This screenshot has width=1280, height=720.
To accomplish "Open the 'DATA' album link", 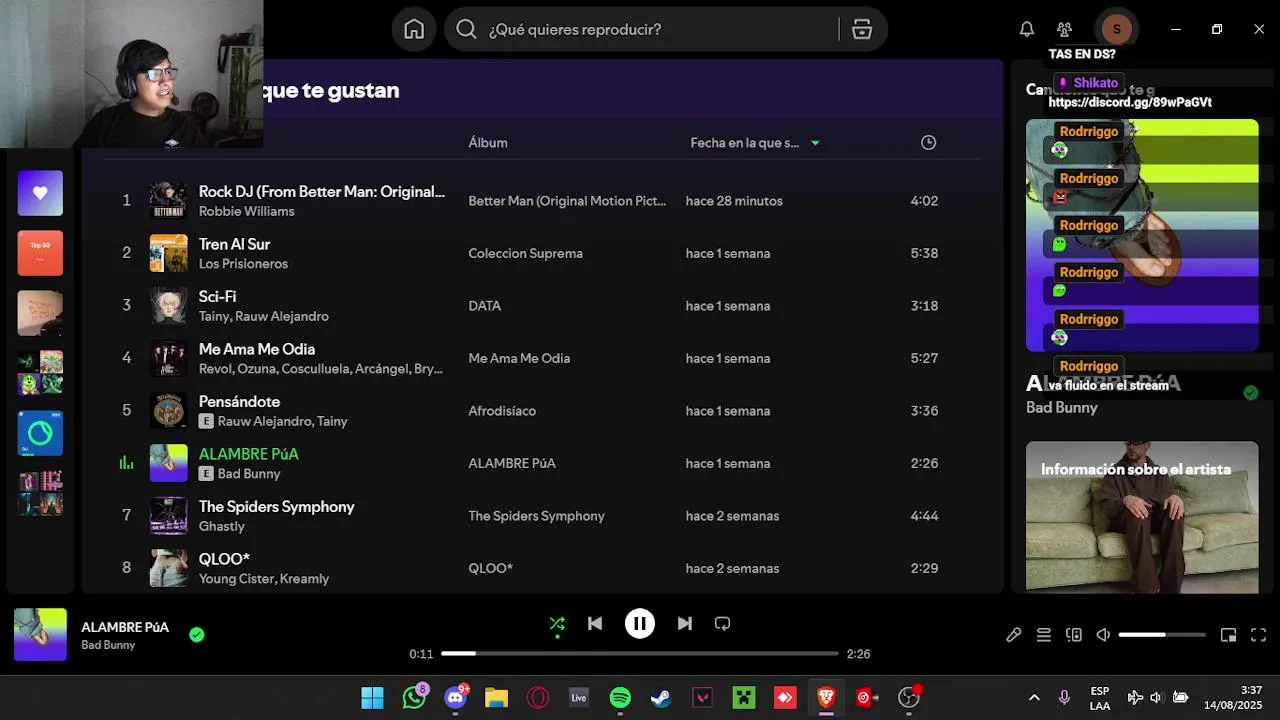I will [485, 306].
